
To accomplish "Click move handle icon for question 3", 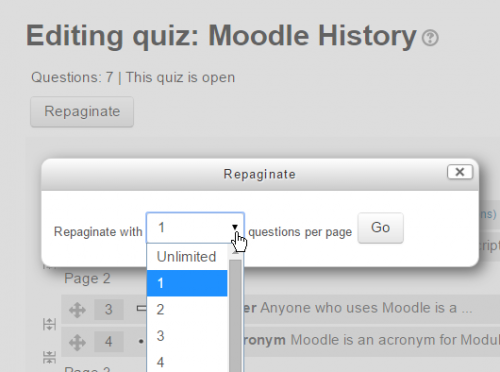I will (77, 310).
